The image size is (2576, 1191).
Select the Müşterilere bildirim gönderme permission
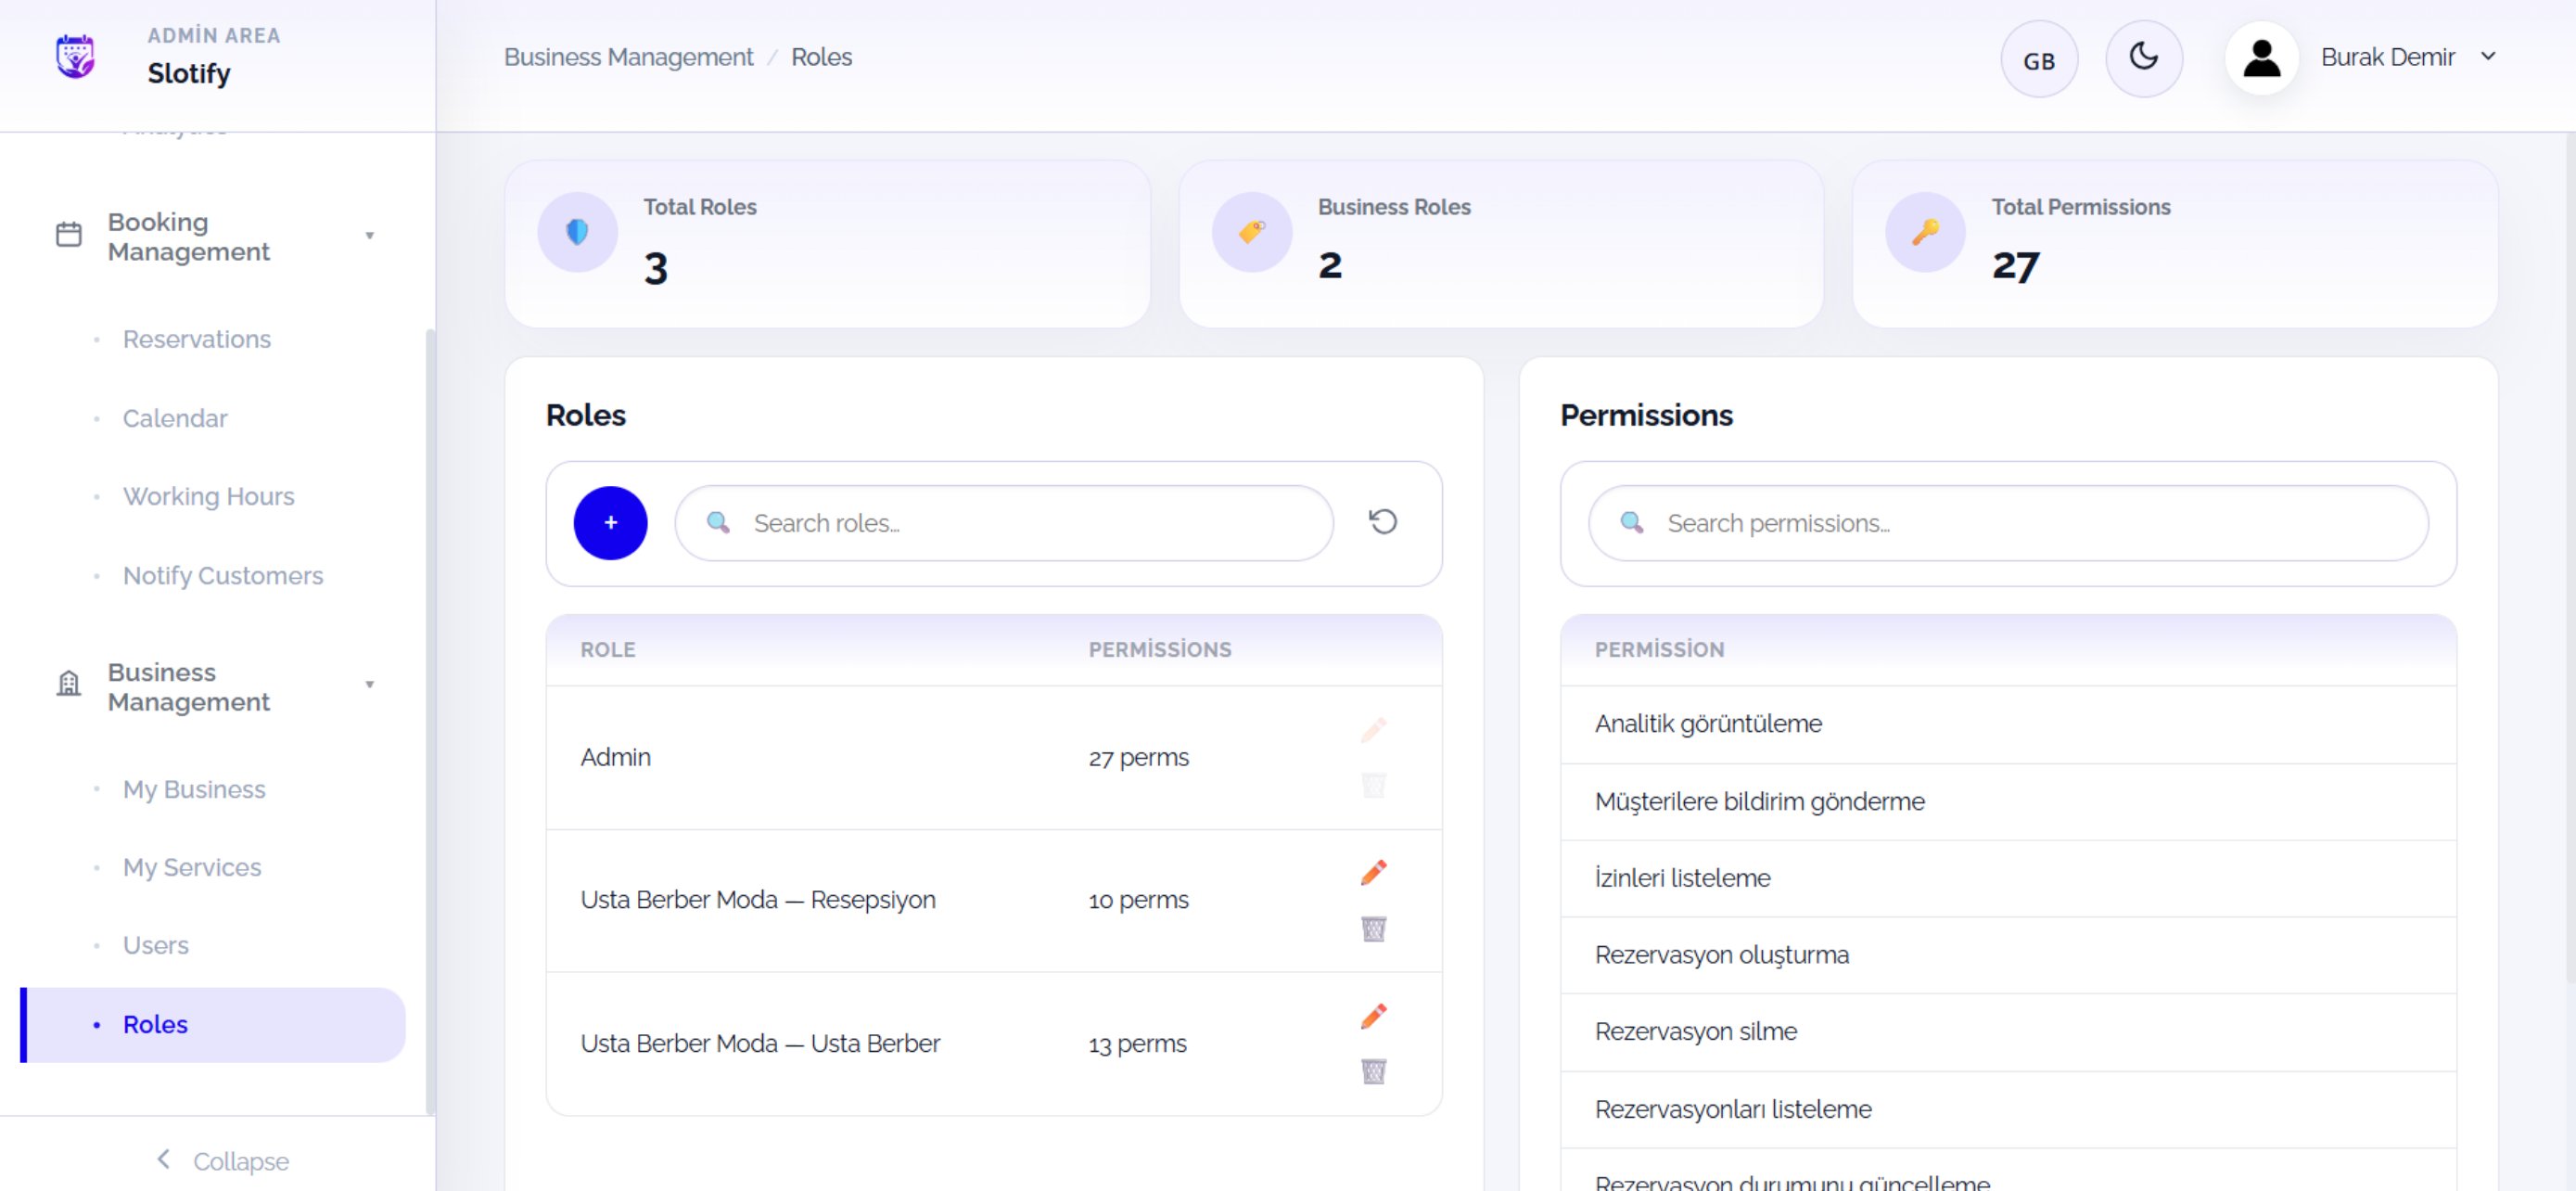coord(2008,802)
